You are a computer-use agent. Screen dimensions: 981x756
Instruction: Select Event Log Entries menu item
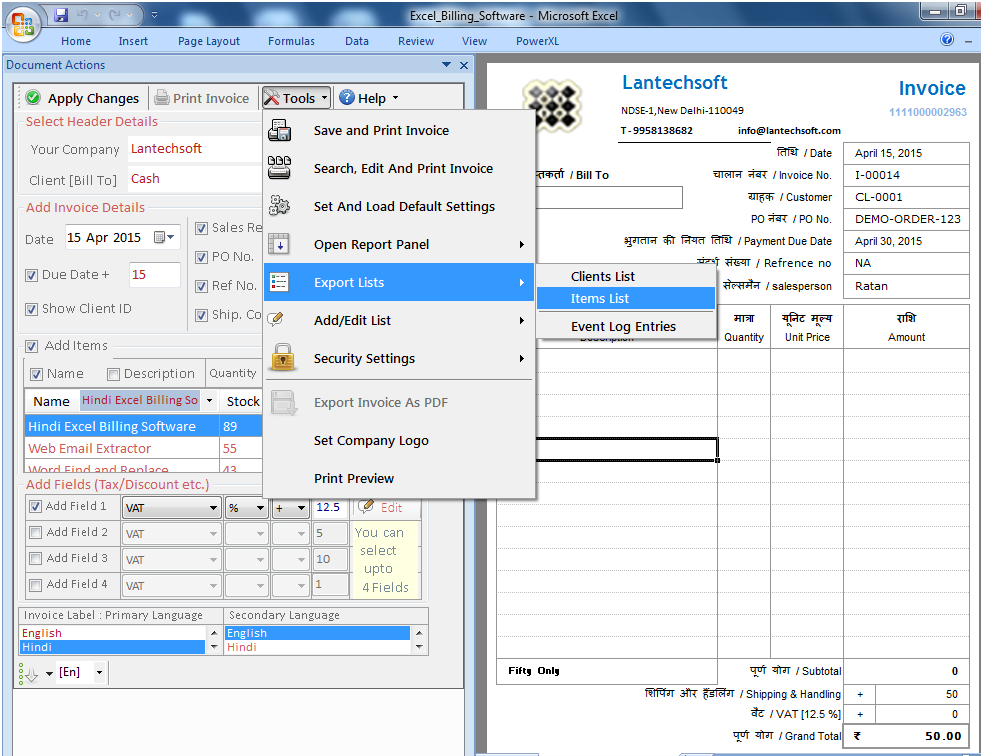tap(626, 326)
